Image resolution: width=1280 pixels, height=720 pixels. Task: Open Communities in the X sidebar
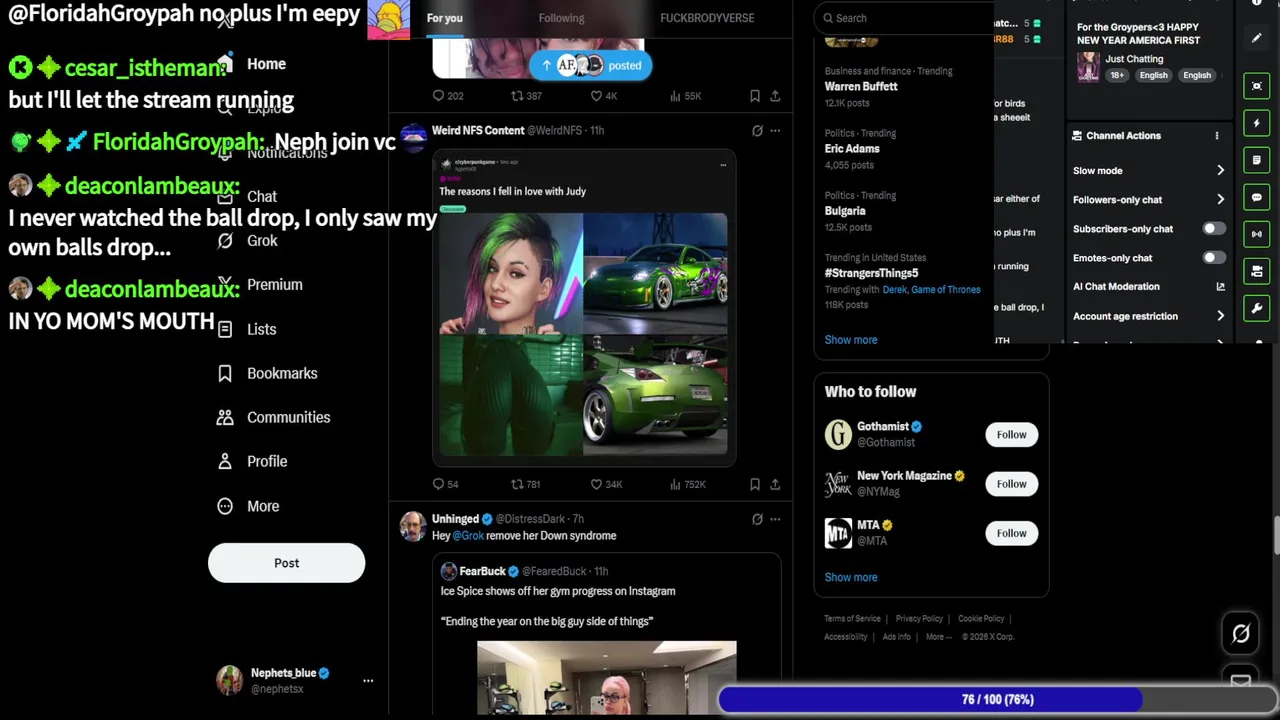click(x=273, y=417)
